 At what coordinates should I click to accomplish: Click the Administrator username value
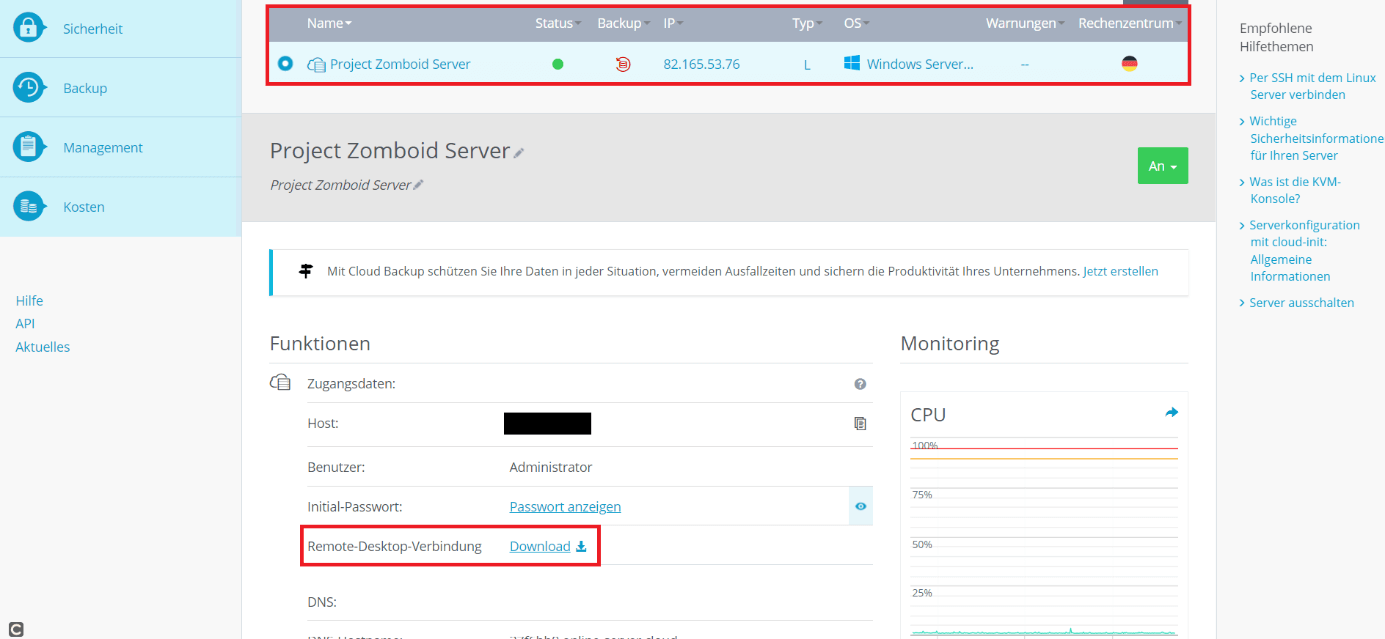551,467
